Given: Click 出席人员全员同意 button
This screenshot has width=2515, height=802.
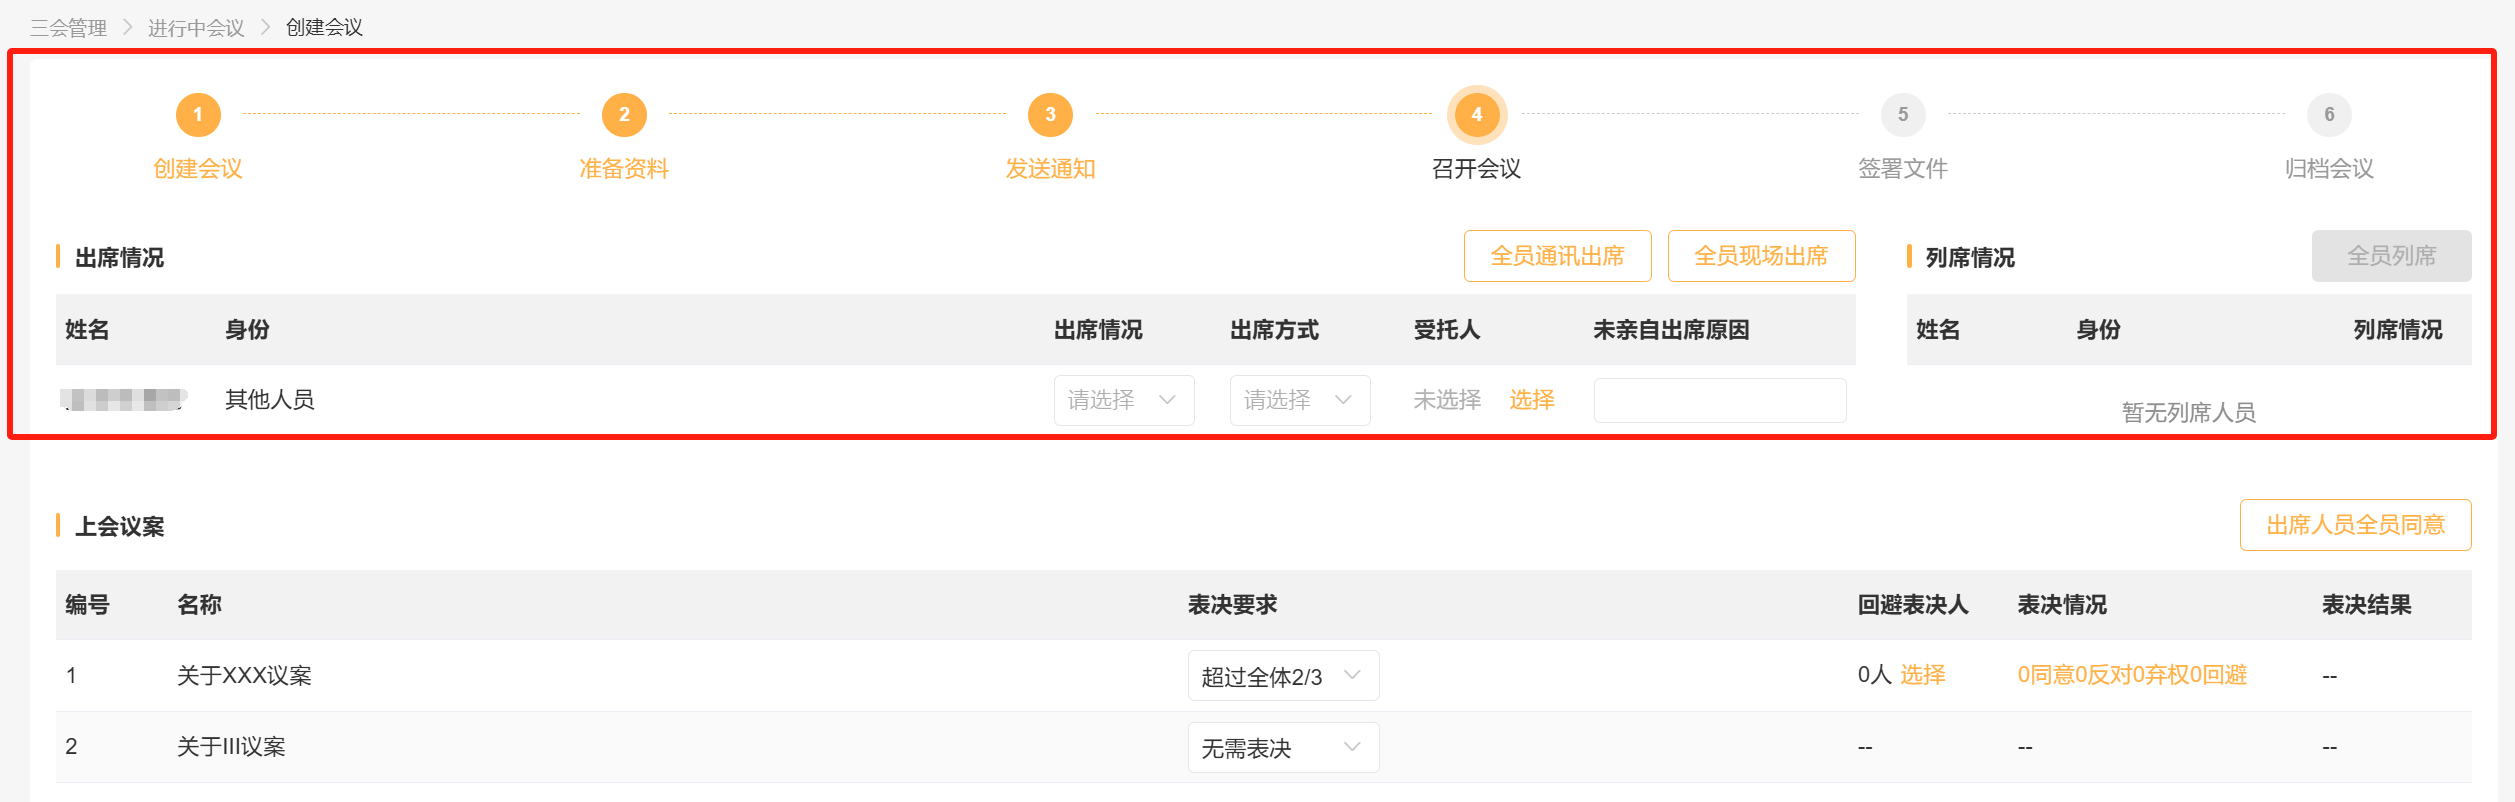Looking at the screenshot, I should 2355,525.
